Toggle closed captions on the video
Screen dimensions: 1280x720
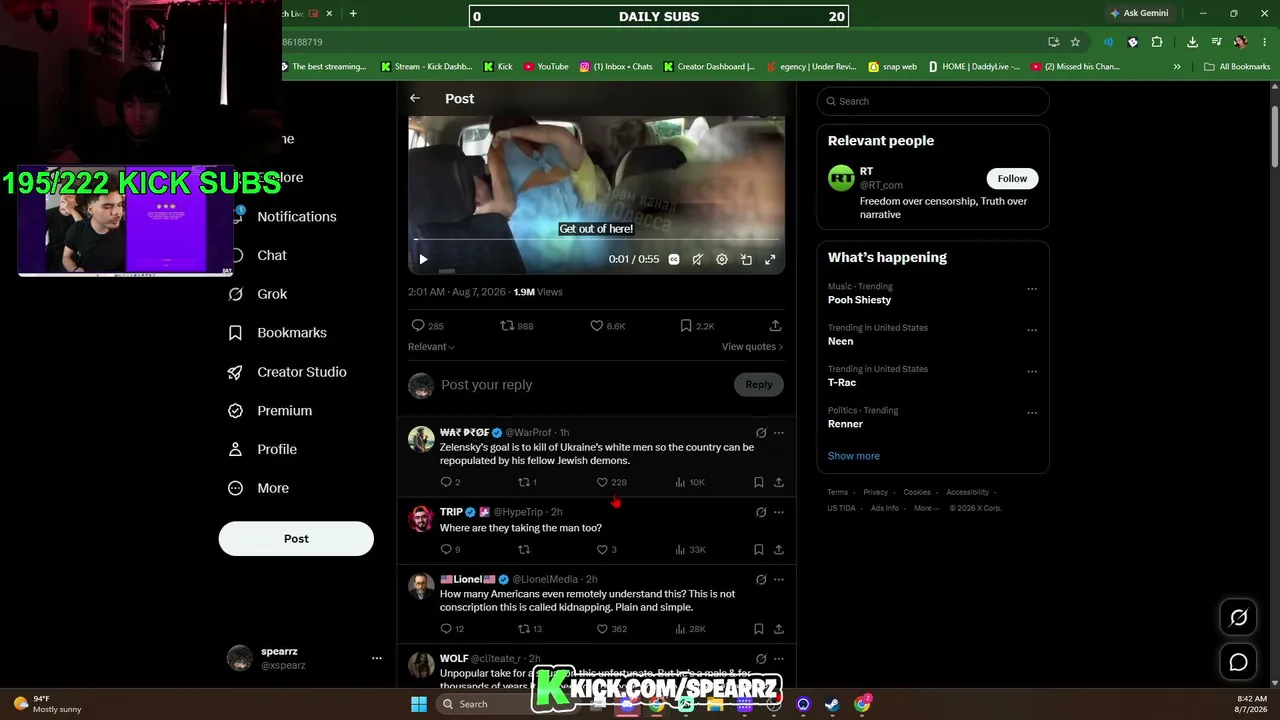[x=674, y=259]
